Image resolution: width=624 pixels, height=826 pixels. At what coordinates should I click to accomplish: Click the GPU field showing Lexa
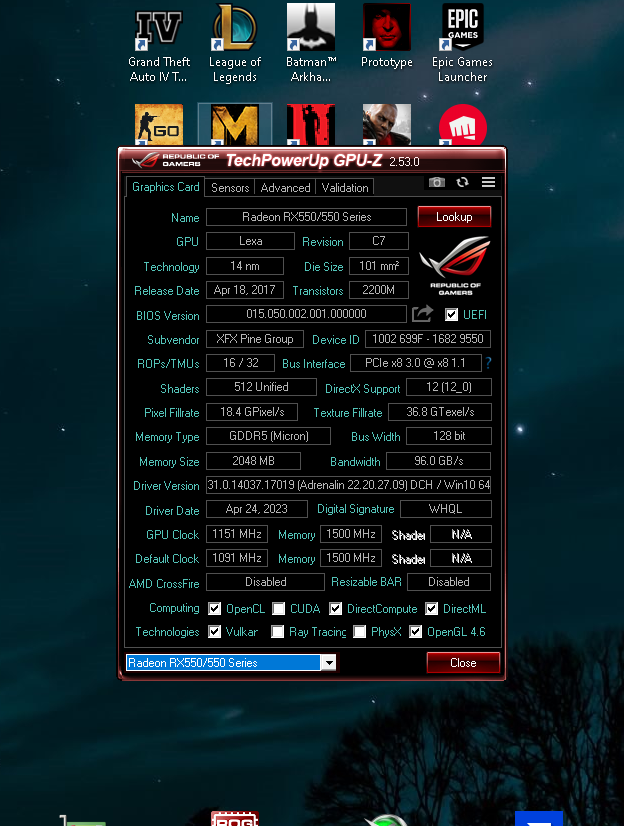click(x=251, y=241)
